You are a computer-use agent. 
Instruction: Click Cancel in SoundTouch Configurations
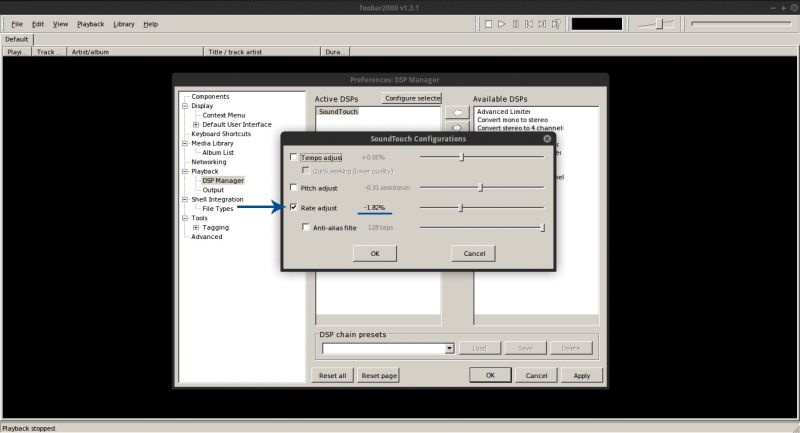(x=474, y=253)
